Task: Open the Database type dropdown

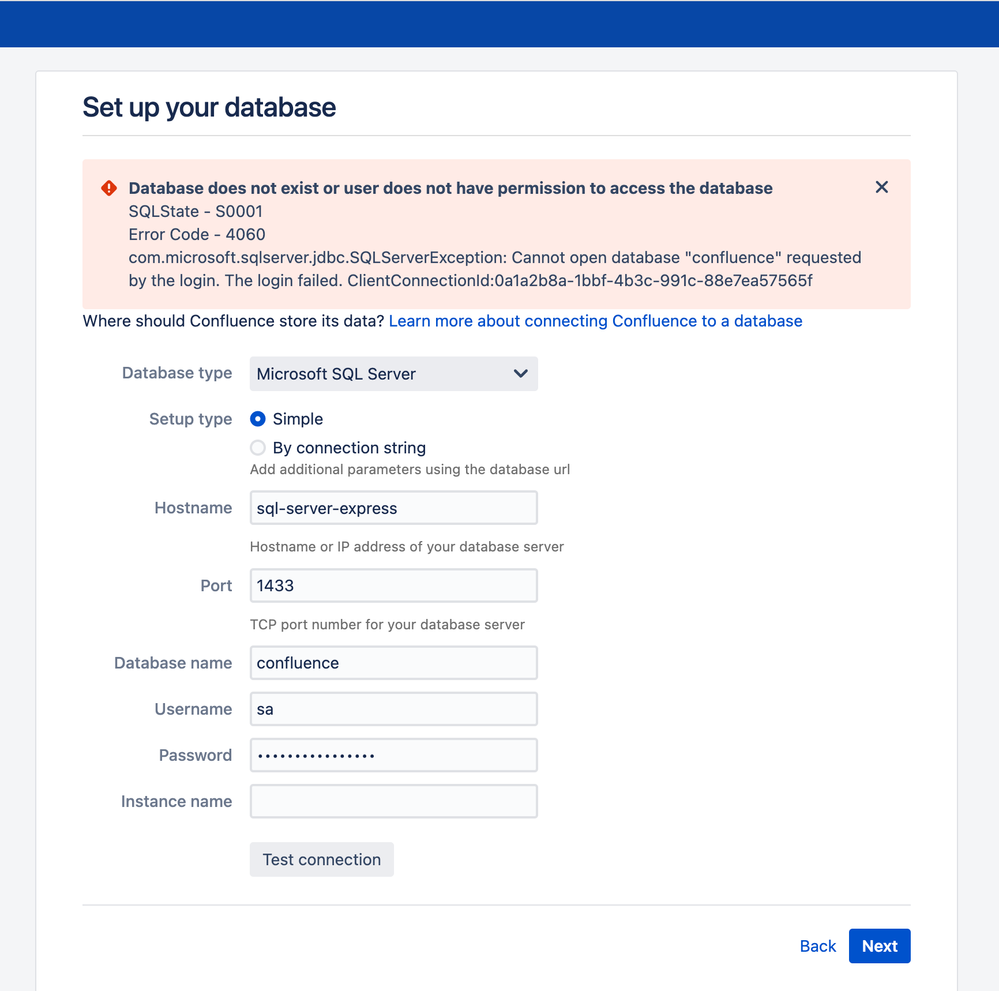Action: (x=393, y=373)
